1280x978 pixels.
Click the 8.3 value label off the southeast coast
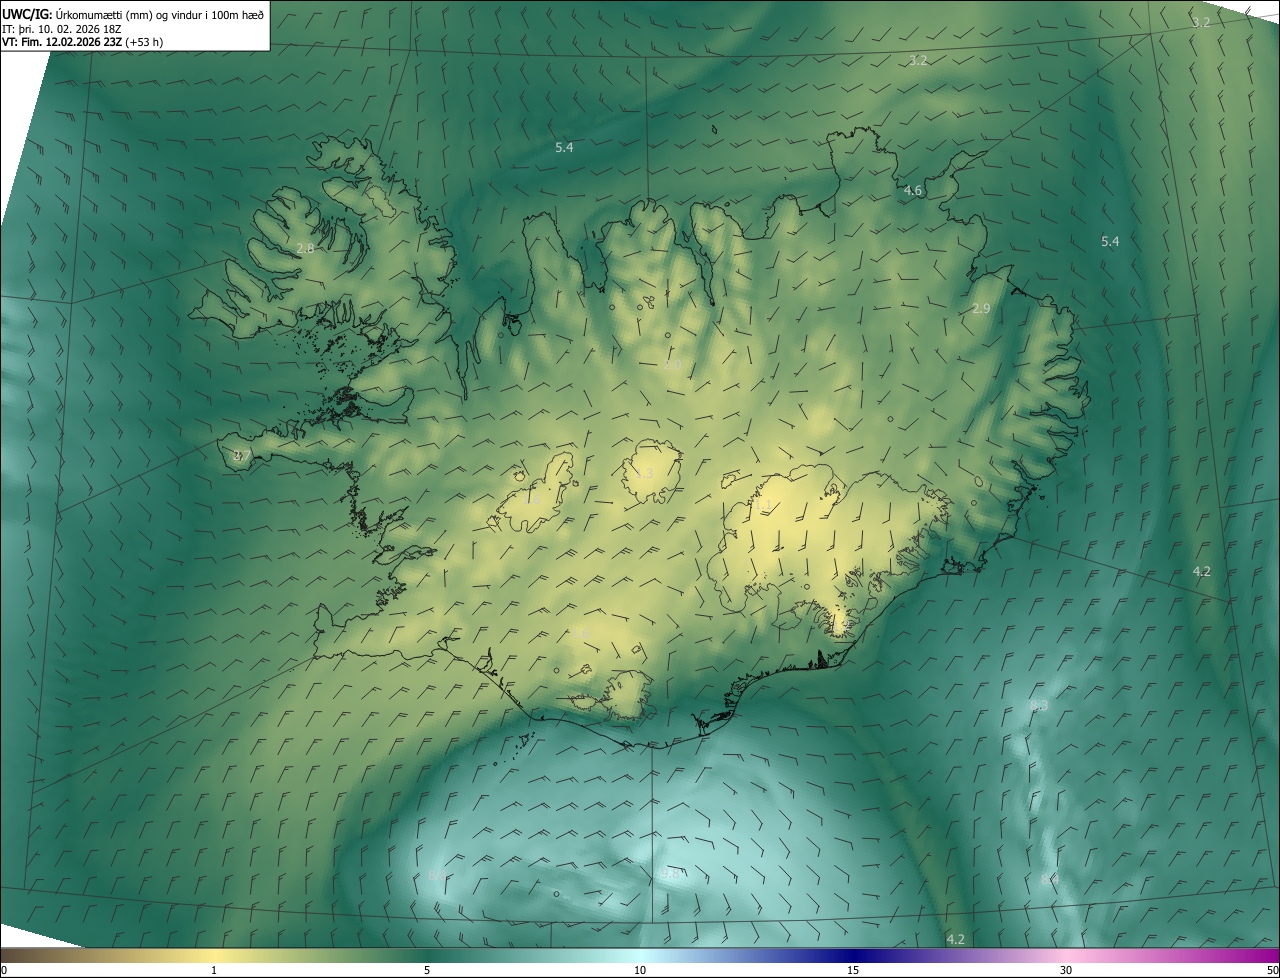[x=1039, y=706]
